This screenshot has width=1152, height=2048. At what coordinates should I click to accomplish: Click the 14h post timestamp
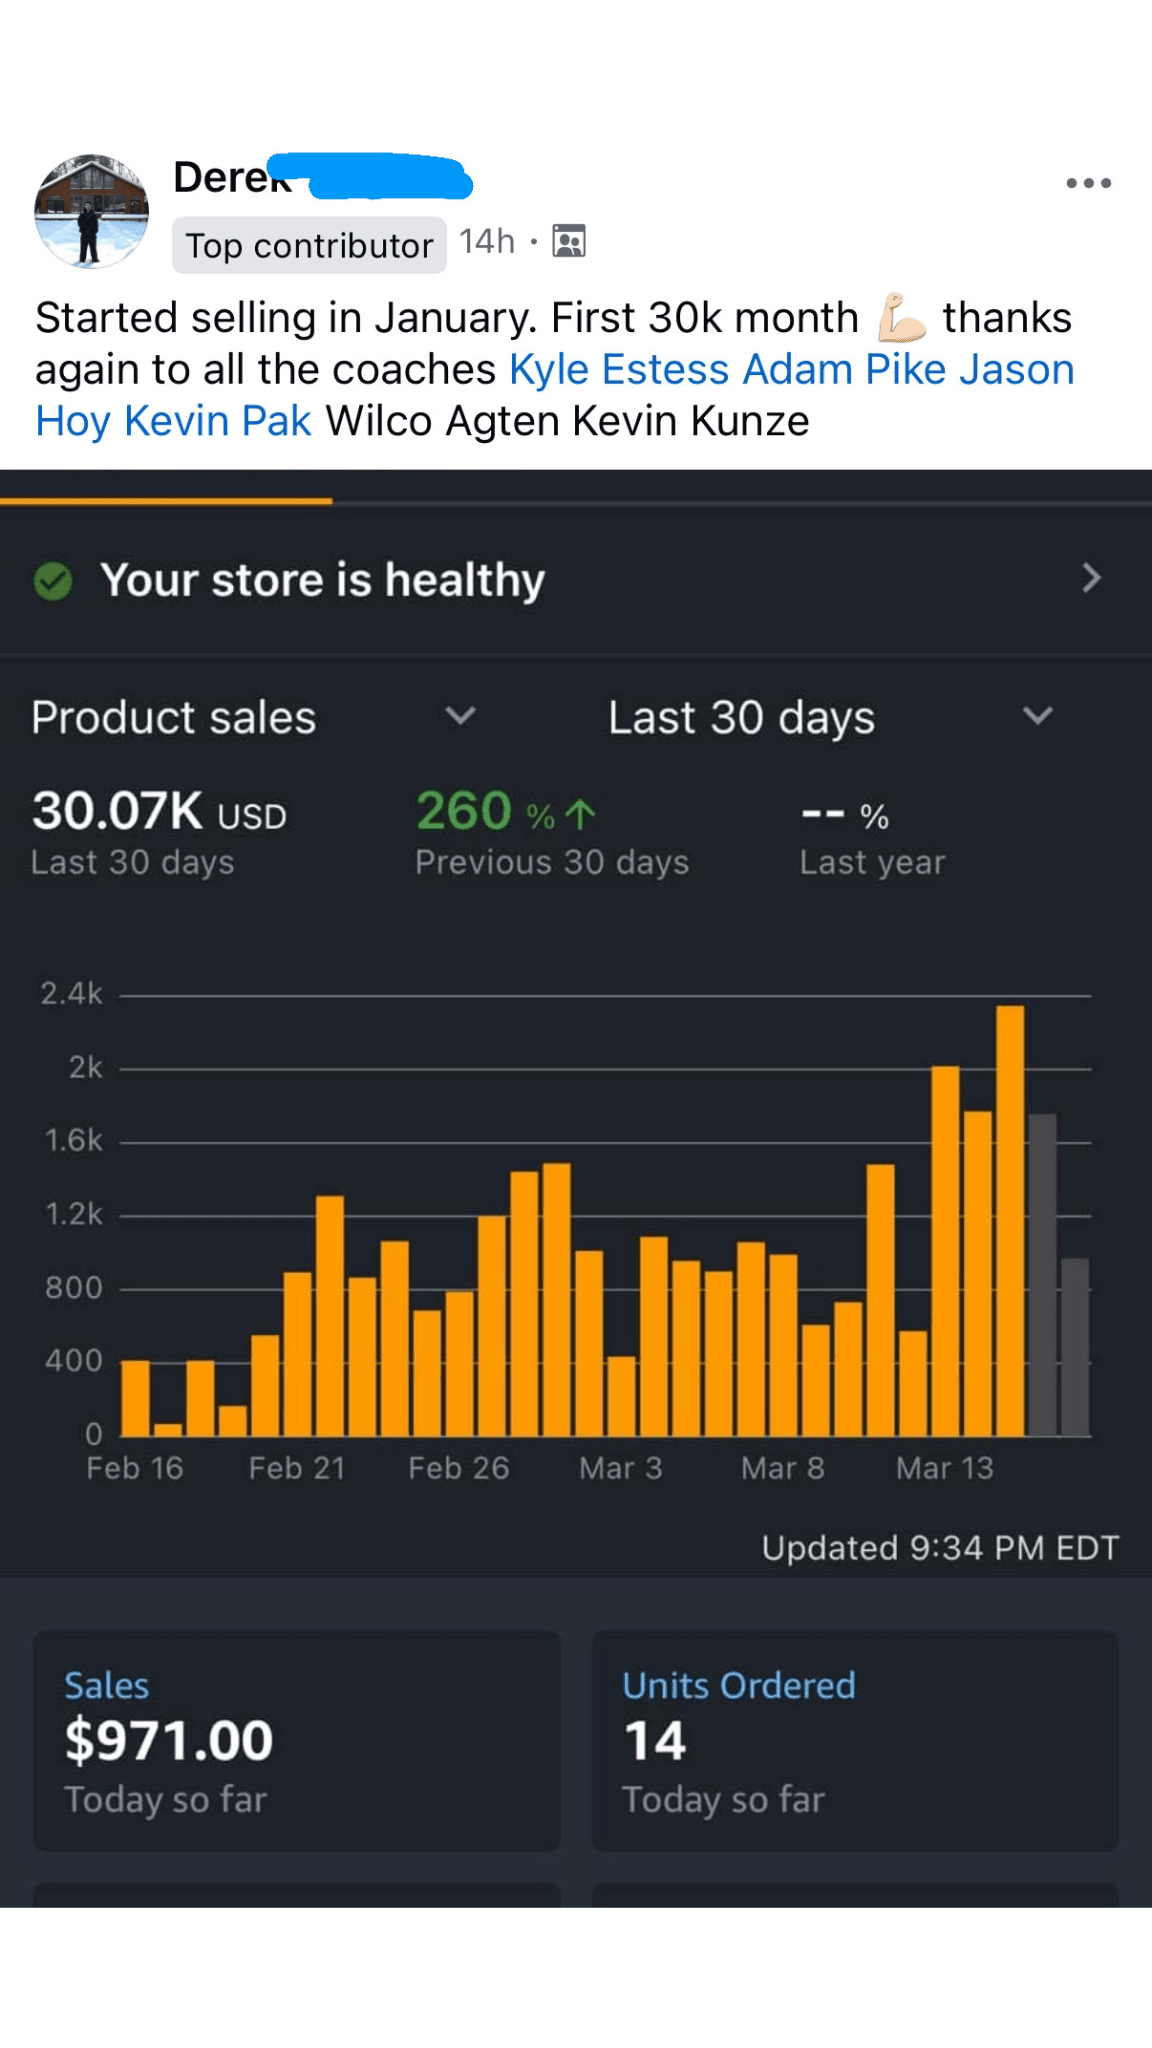coord(487,242)
